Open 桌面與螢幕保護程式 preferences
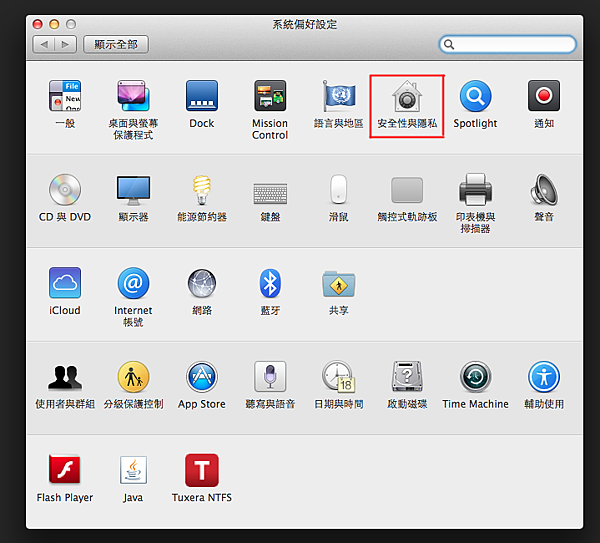Image resolution: width=600 pixels, height=543 pixels. click(133, 96)
